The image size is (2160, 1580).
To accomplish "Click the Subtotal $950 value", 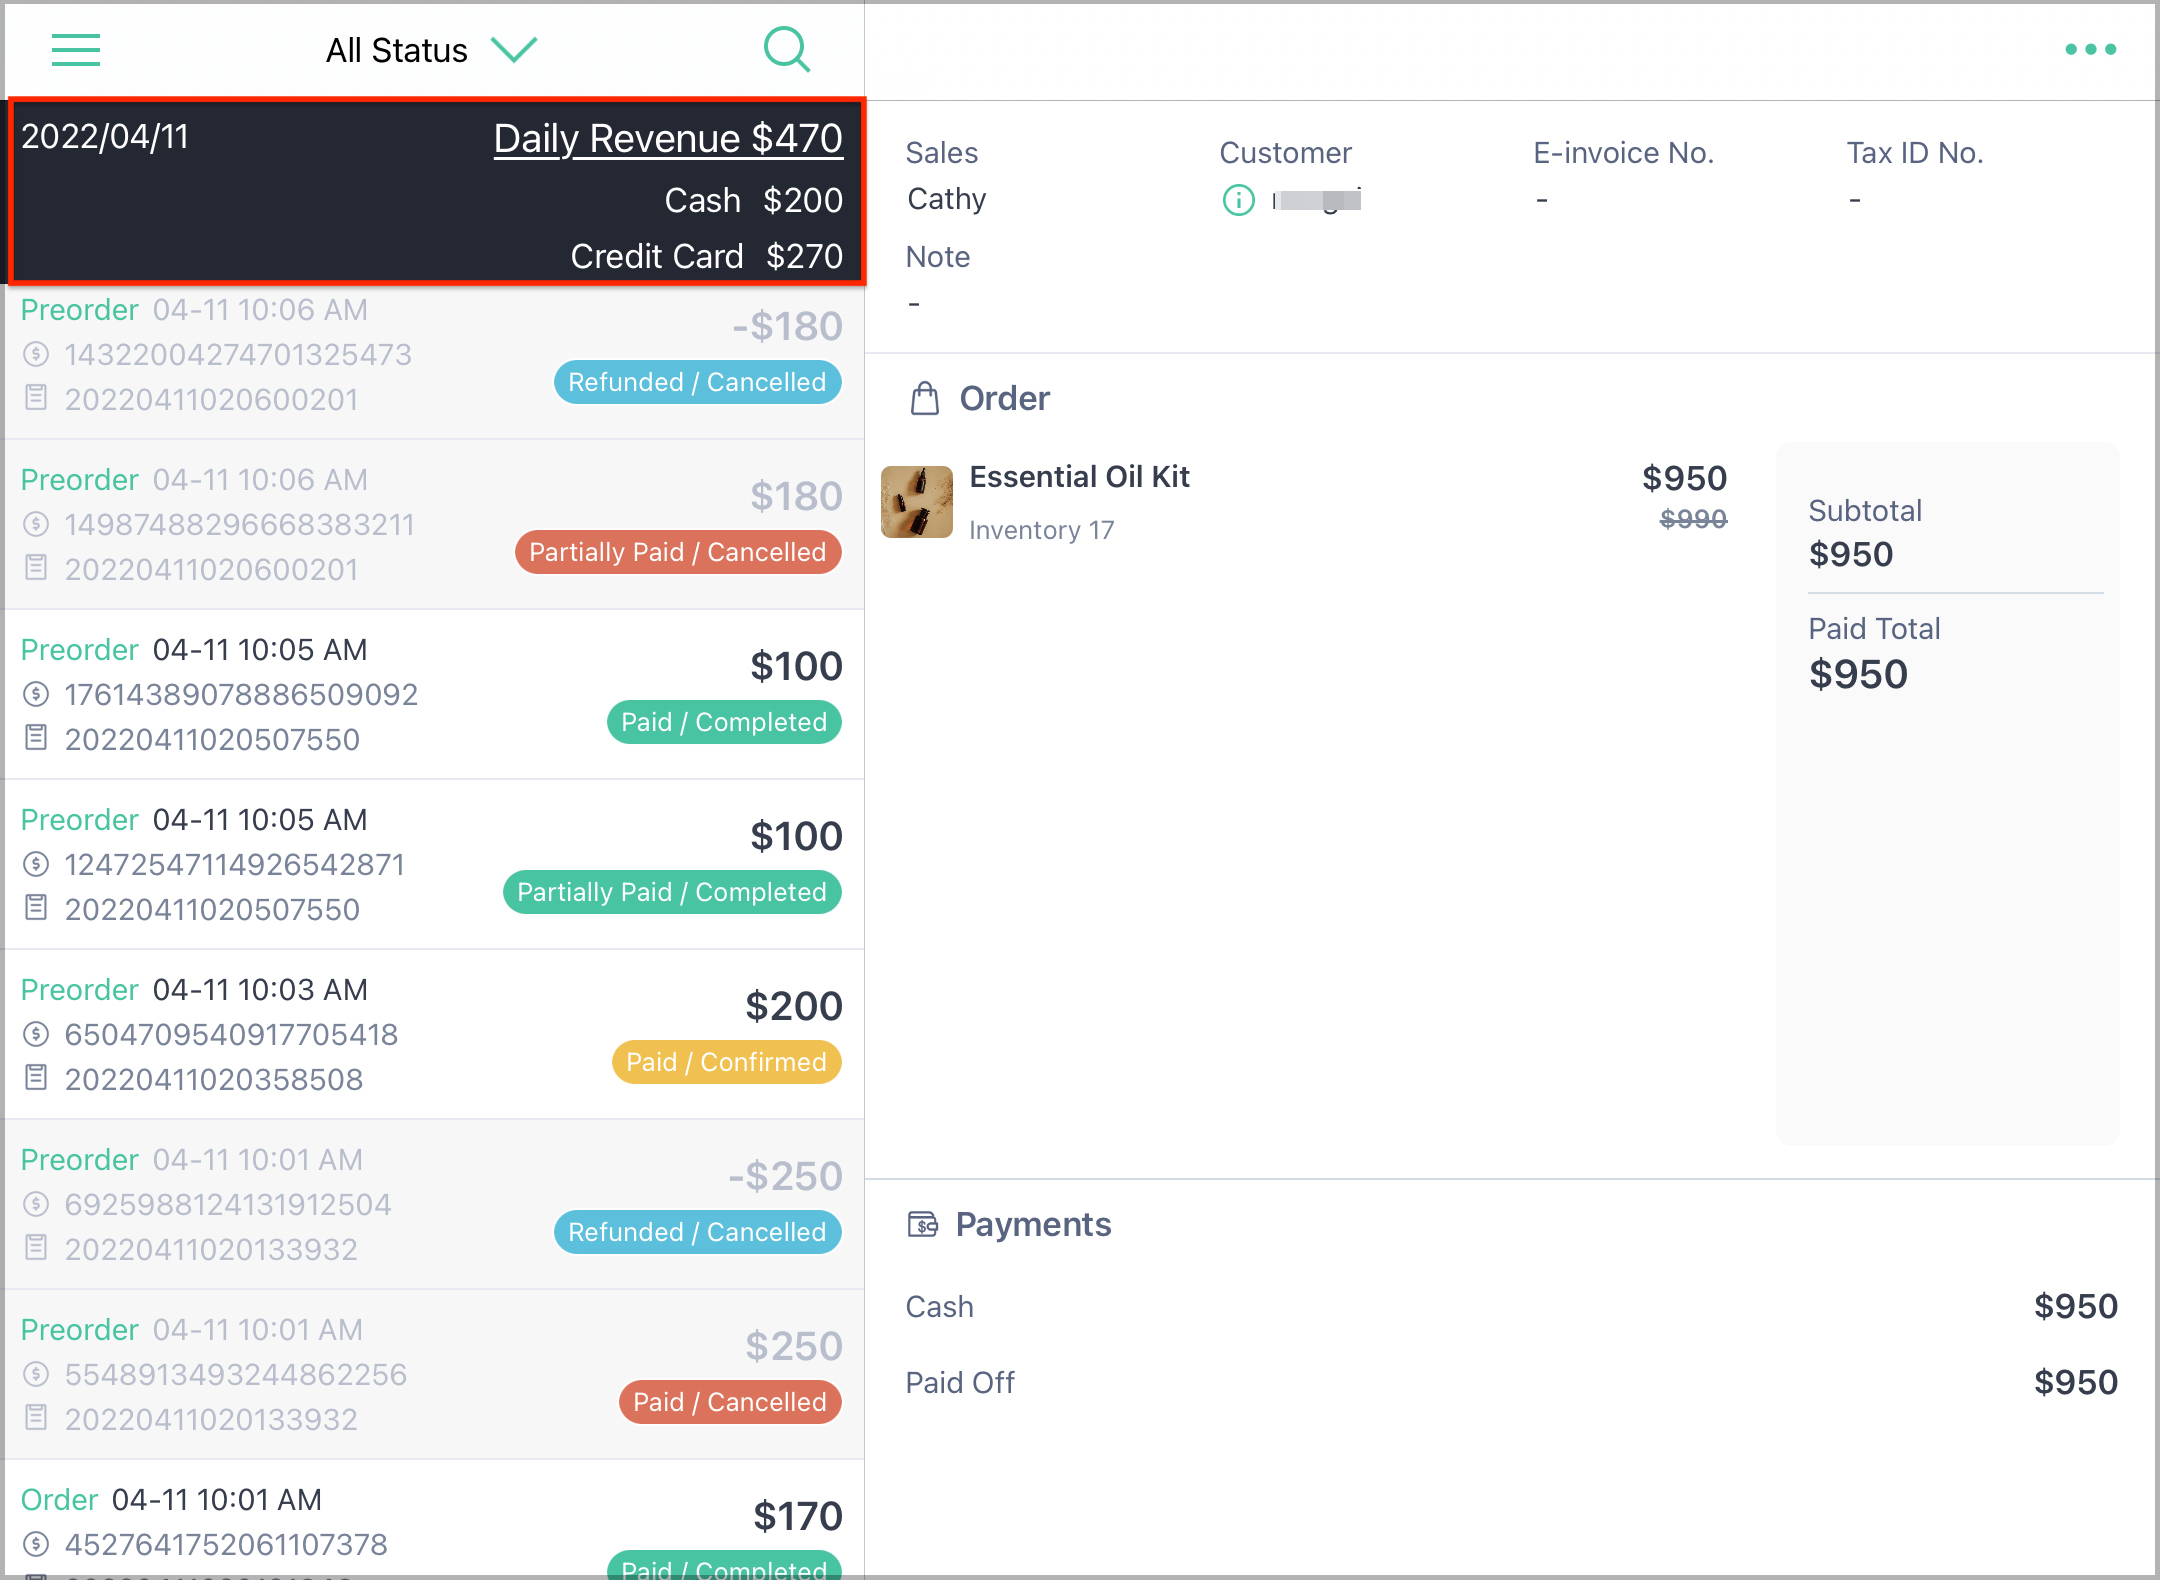I will [x=1851, y=554].
